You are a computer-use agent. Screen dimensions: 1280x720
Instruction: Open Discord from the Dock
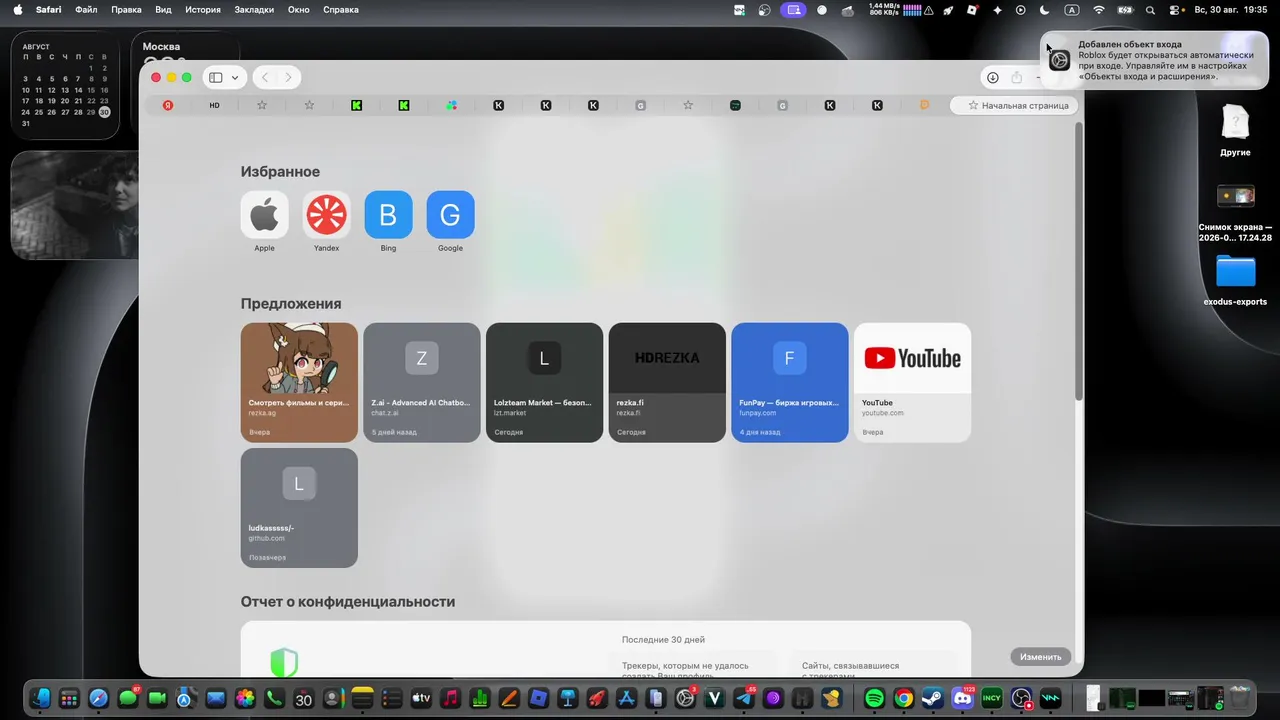tap(963, 698)
